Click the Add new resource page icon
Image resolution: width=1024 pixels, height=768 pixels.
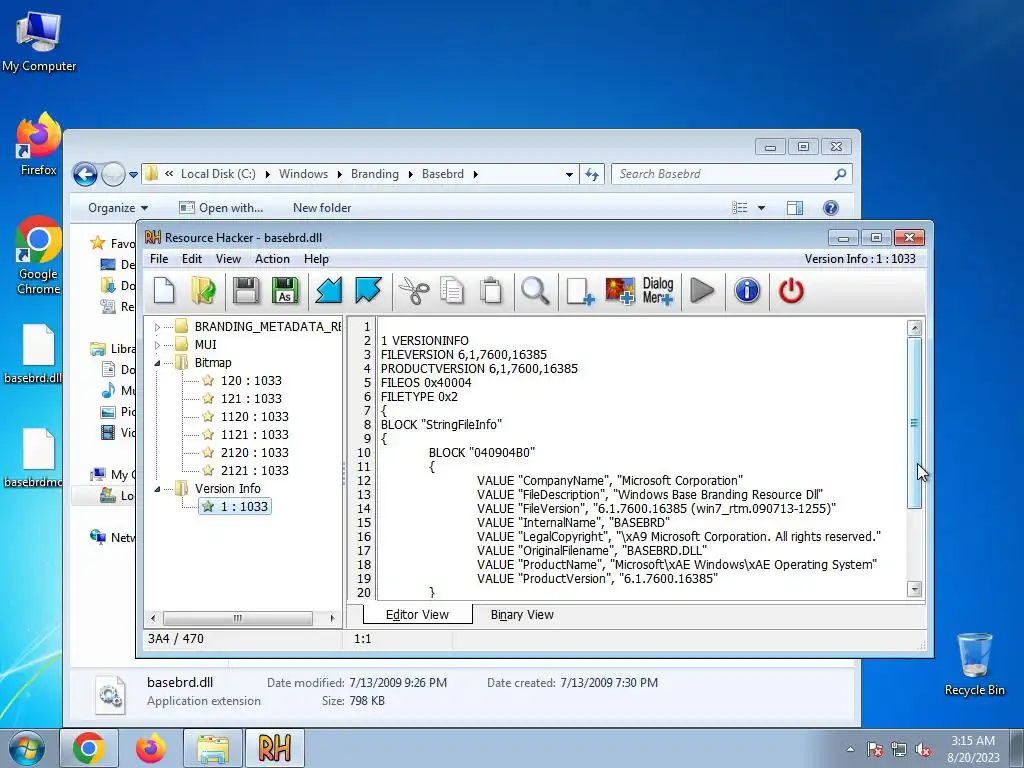coord(580,291)
